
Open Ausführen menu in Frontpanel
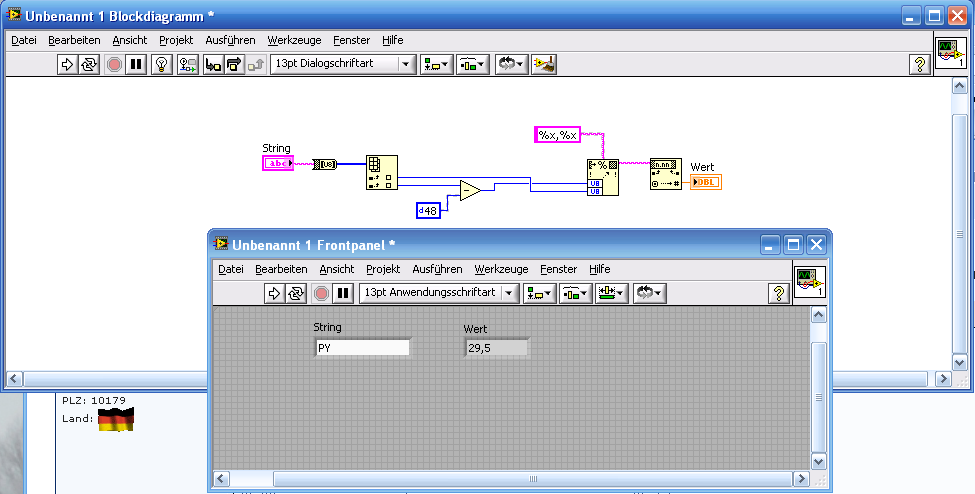click(x=437, y=269)
